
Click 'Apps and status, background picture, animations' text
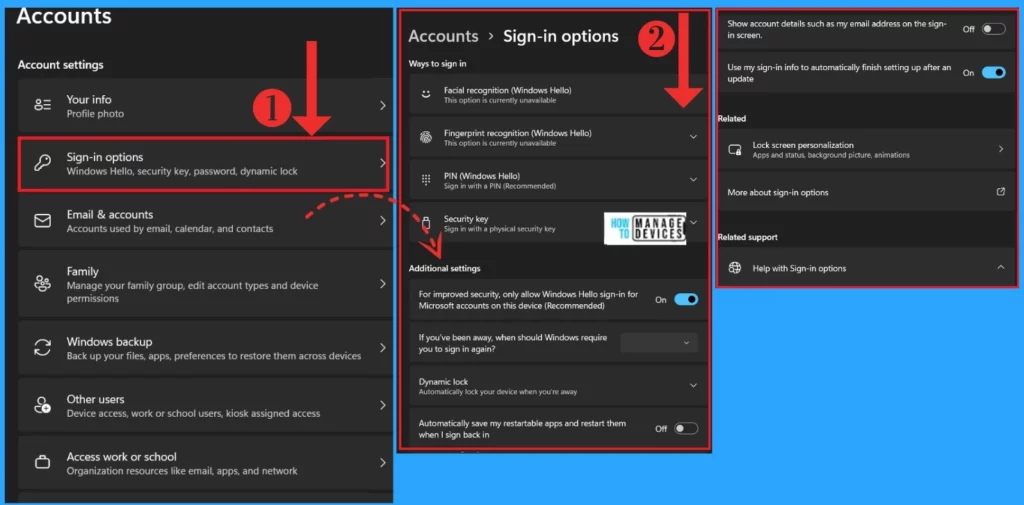pos(831,155)
